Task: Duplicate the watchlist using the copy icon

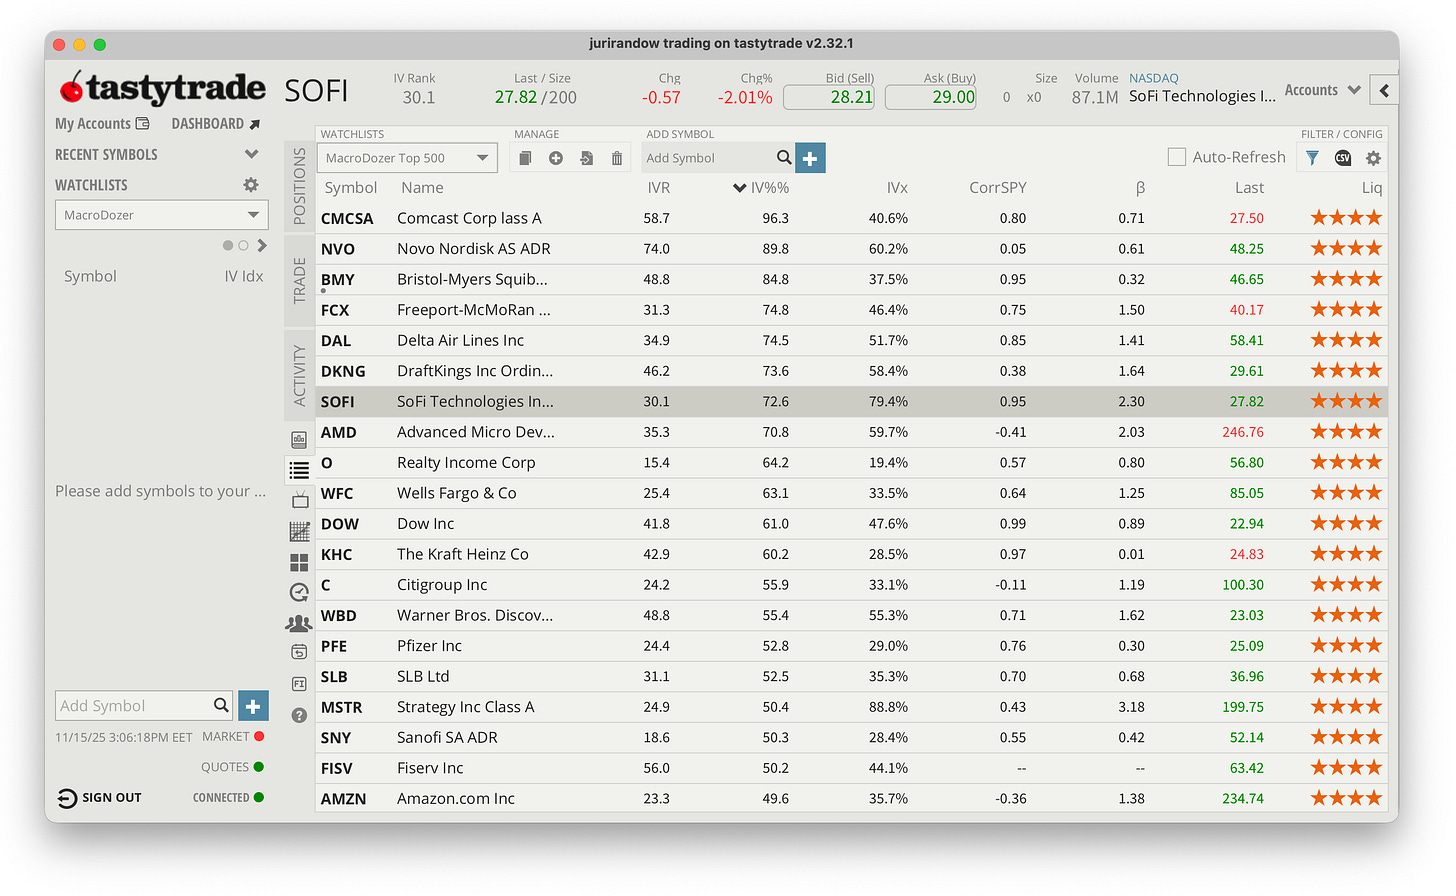Action: pos(525,158)
